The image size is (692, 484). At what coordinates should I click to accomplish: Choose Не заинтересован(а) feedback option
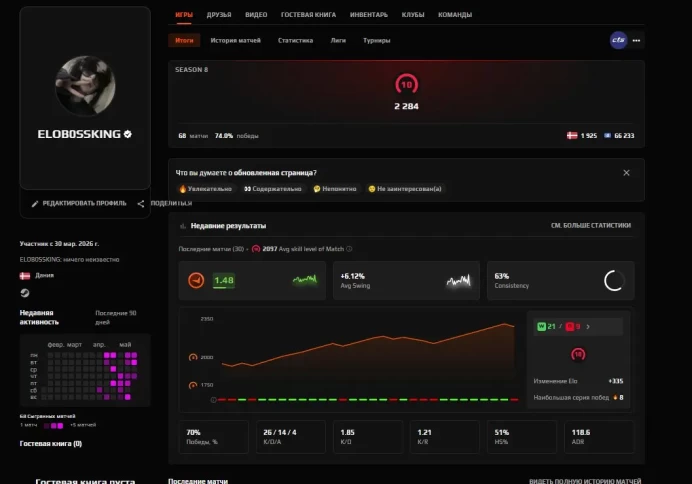pos(405,189)
